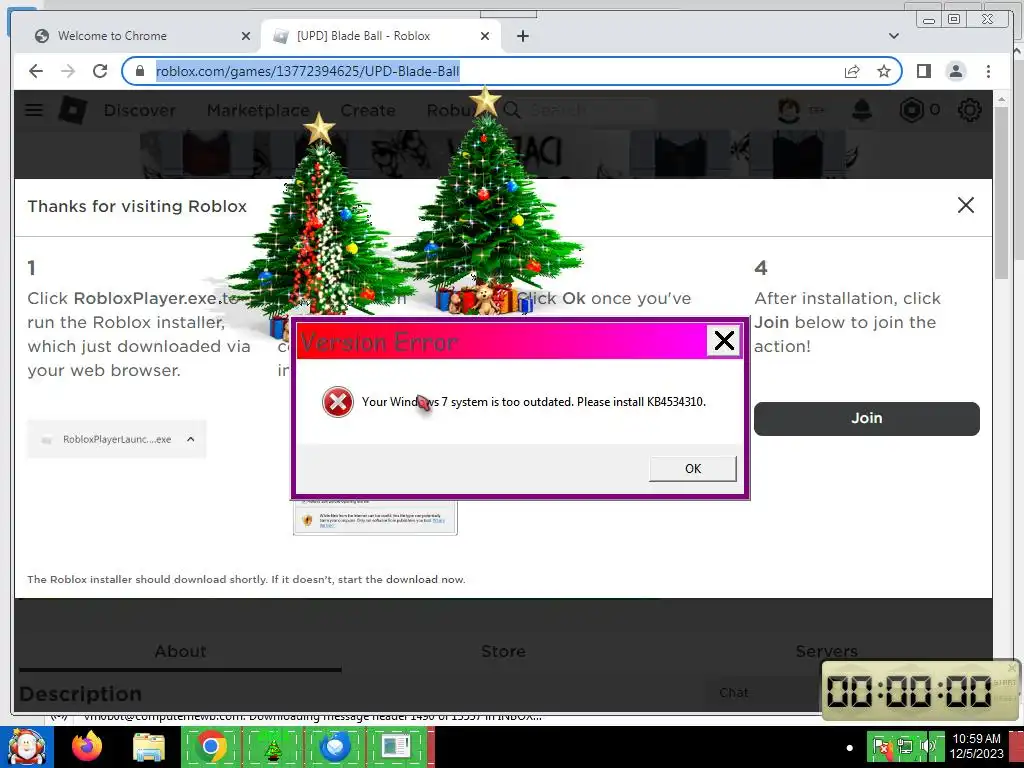Click the Chrome back arrow
The width and height of the screenshot is (1024, 768).
tap(36, 71)
